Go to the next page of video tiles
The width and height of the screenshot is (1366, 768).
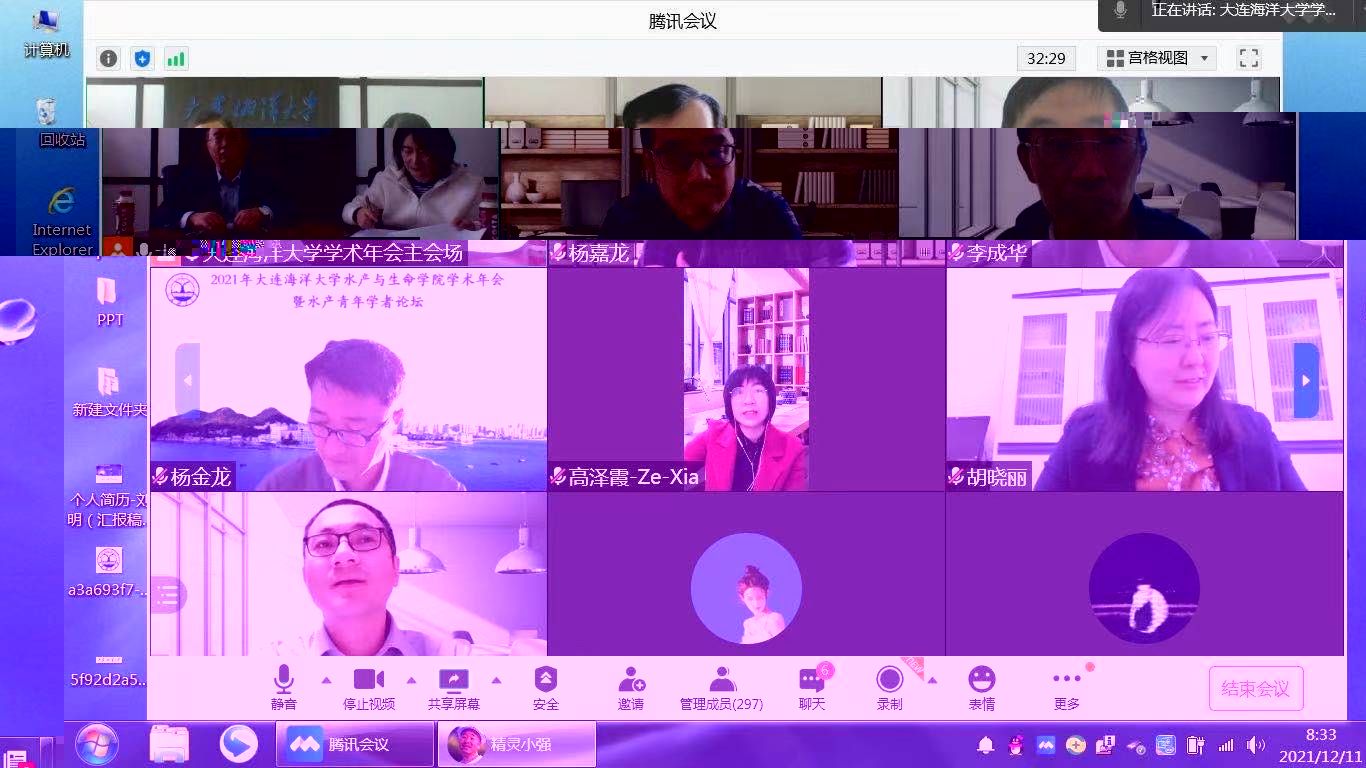(x=1306, y=380)
